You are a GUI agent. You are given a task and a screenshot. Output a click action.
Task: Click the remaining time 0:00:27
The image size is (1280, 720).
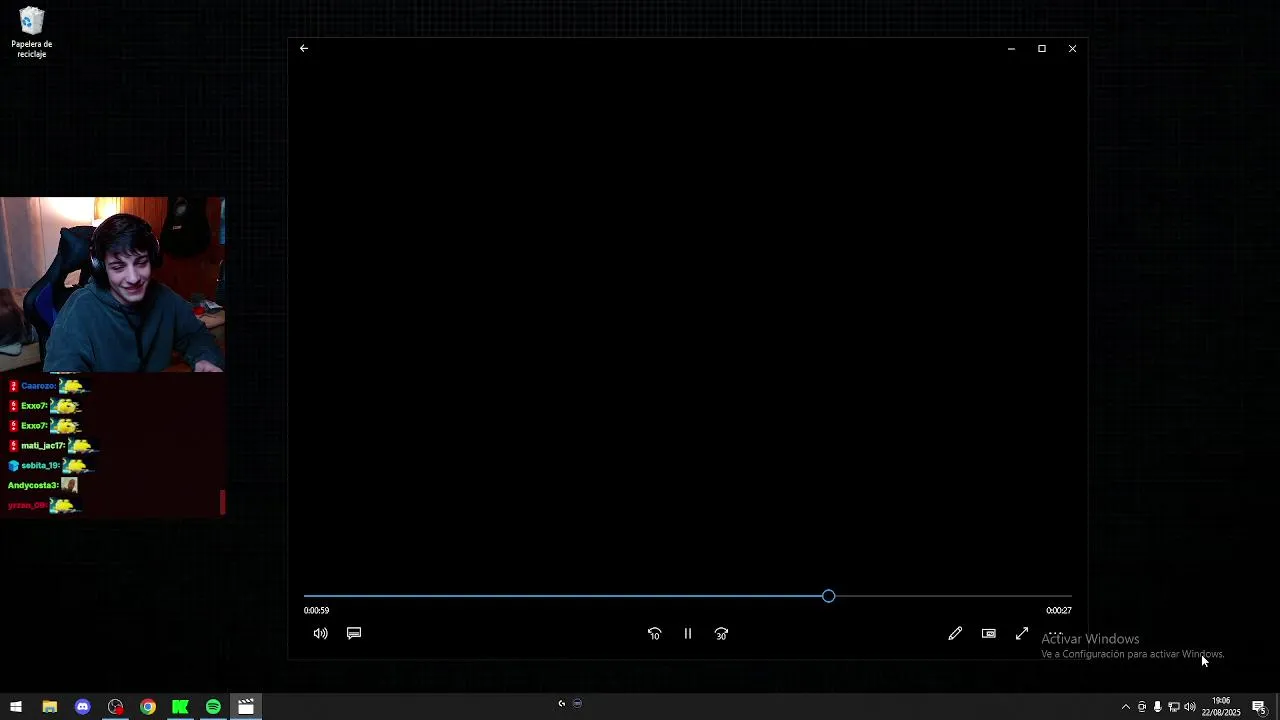[x=1059, y=610]
